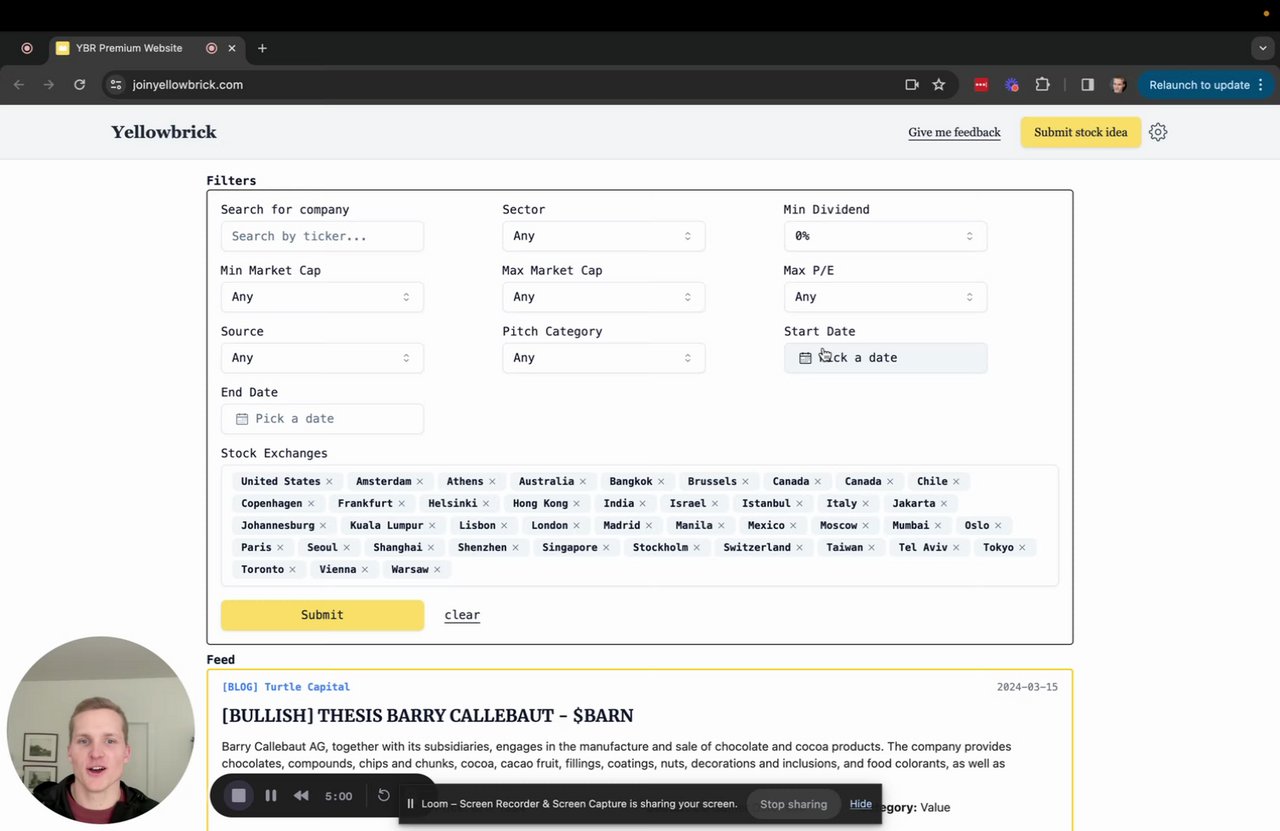Remove the Jakarta exchange chip
This screenshot has height=831, width=1280.
[x=944, y=504]
